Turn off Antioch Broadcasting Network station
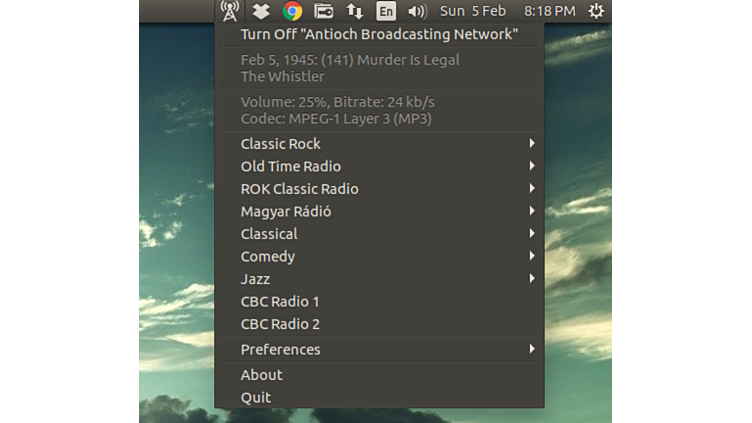The width and height of the screenshot is (752, 423). pos(379,35)
